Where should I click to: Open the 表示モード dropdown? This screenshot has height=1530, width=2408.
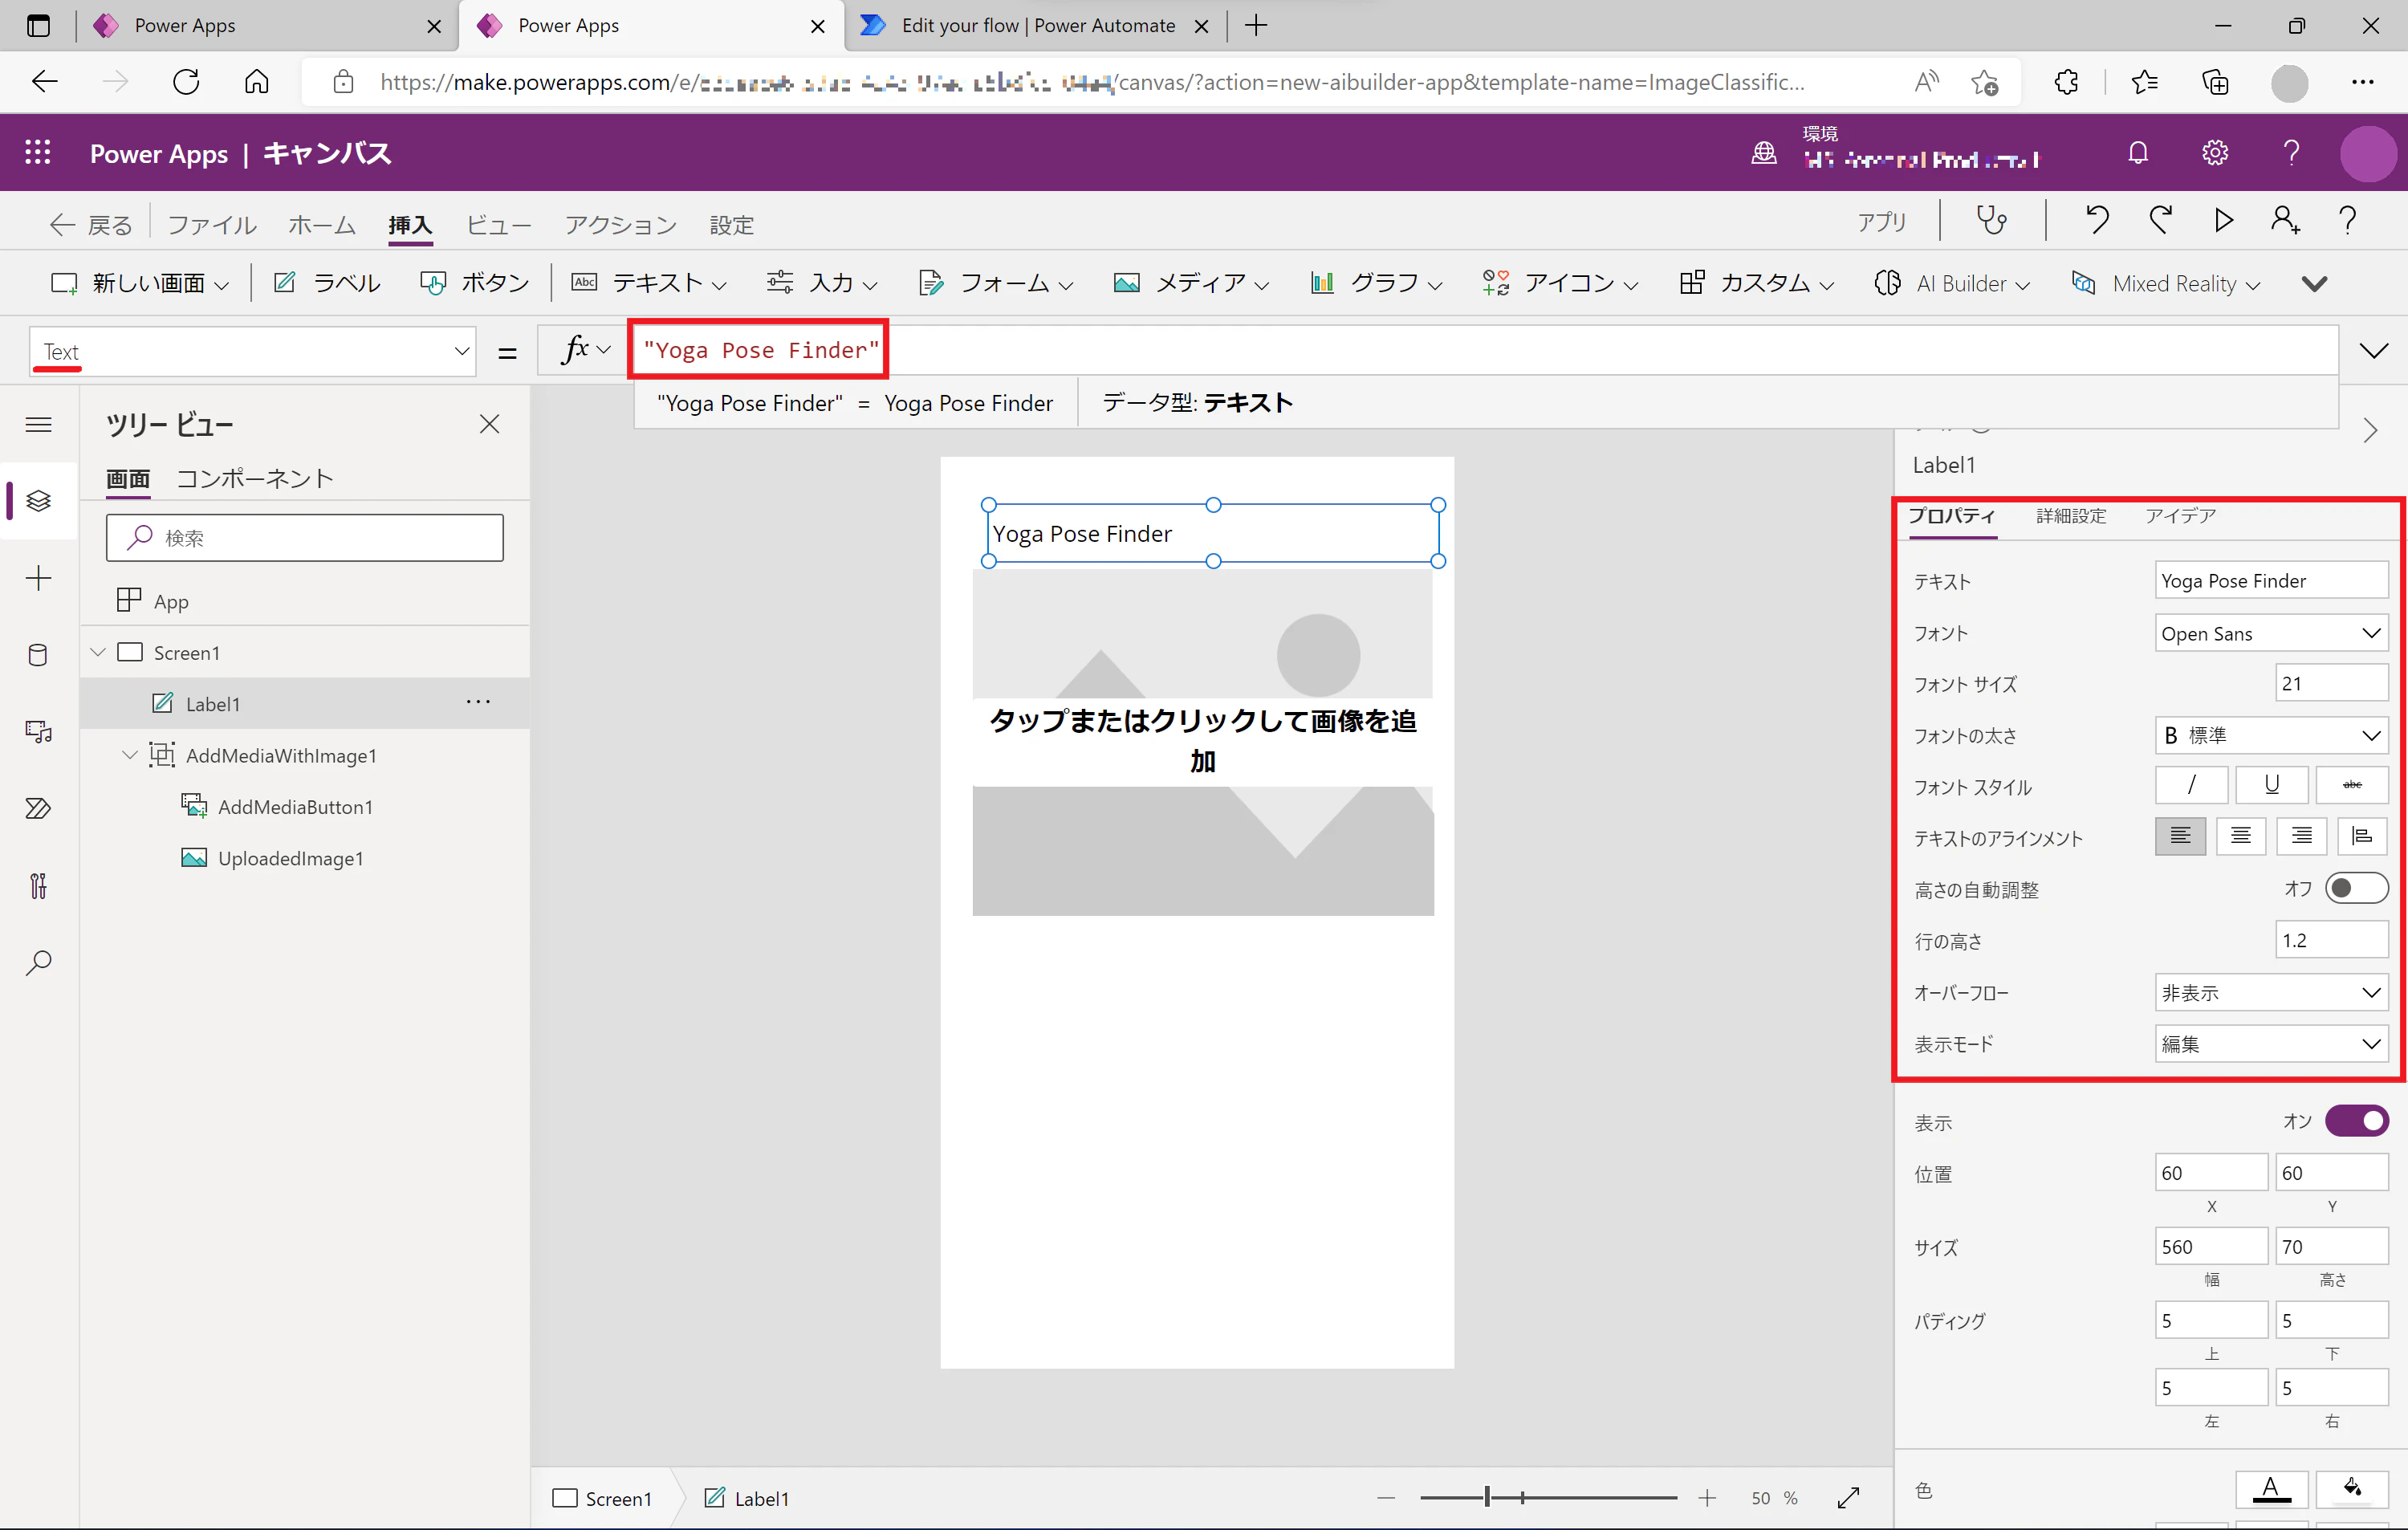(x=2271, y=1044)
